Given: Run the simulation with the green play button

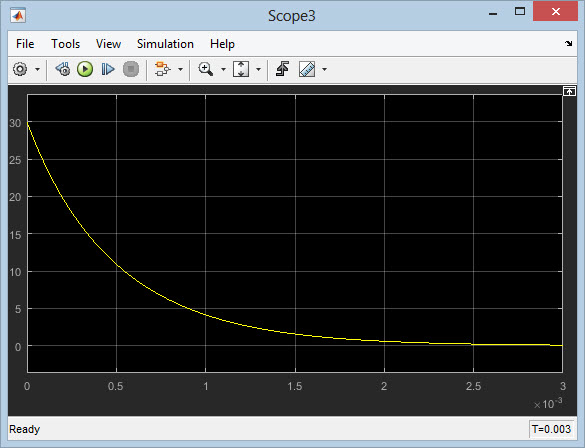Looking at the screenshot, I should (x=85, y=69).
